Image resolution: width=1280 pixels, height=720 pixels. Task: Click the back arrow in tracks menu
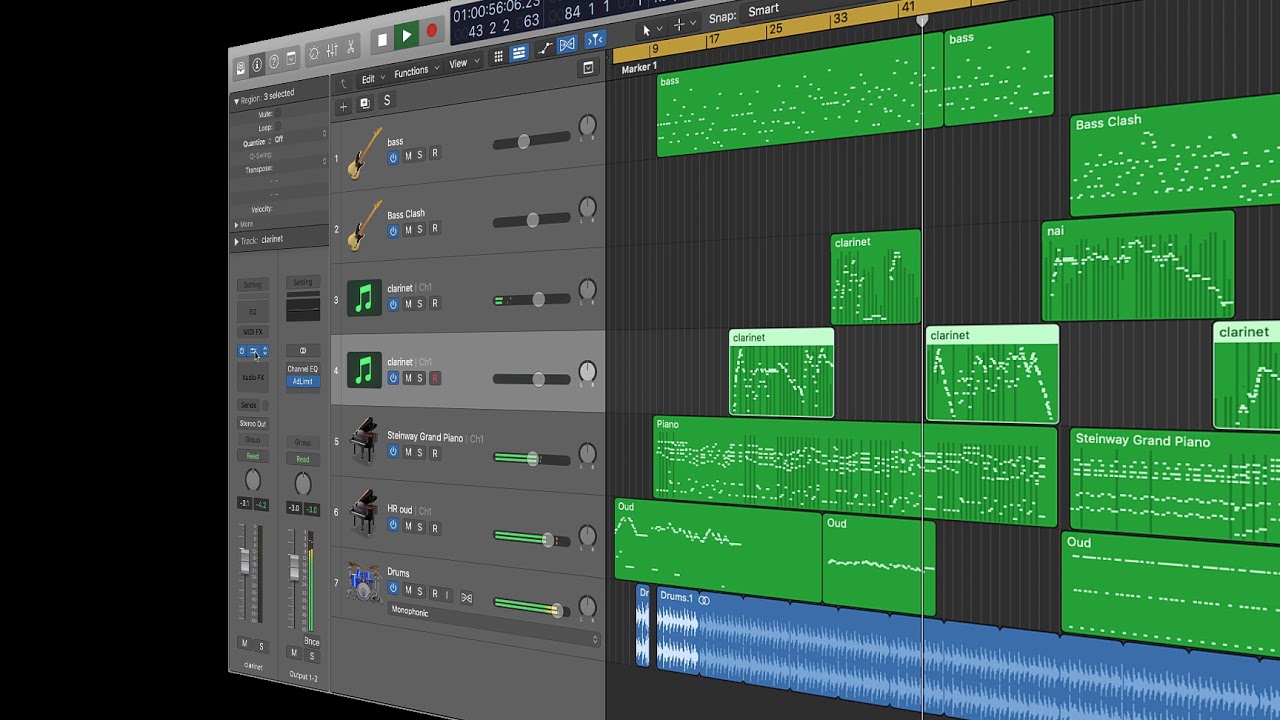(344, 84)
